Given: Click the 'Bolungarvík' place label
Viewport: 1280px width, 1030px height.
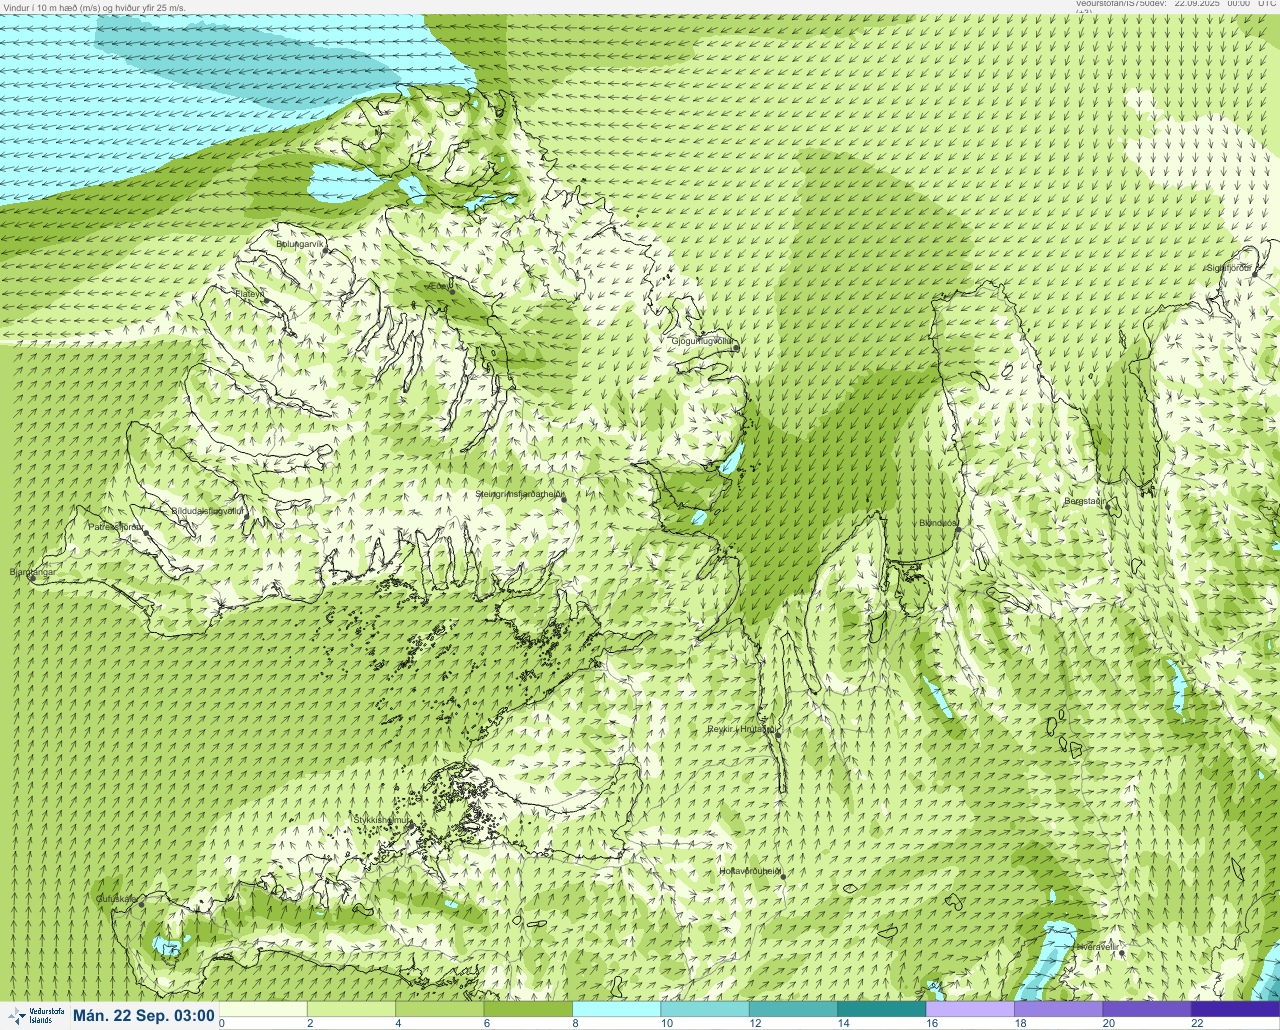Looking at the screenshot, I should 300,243.
